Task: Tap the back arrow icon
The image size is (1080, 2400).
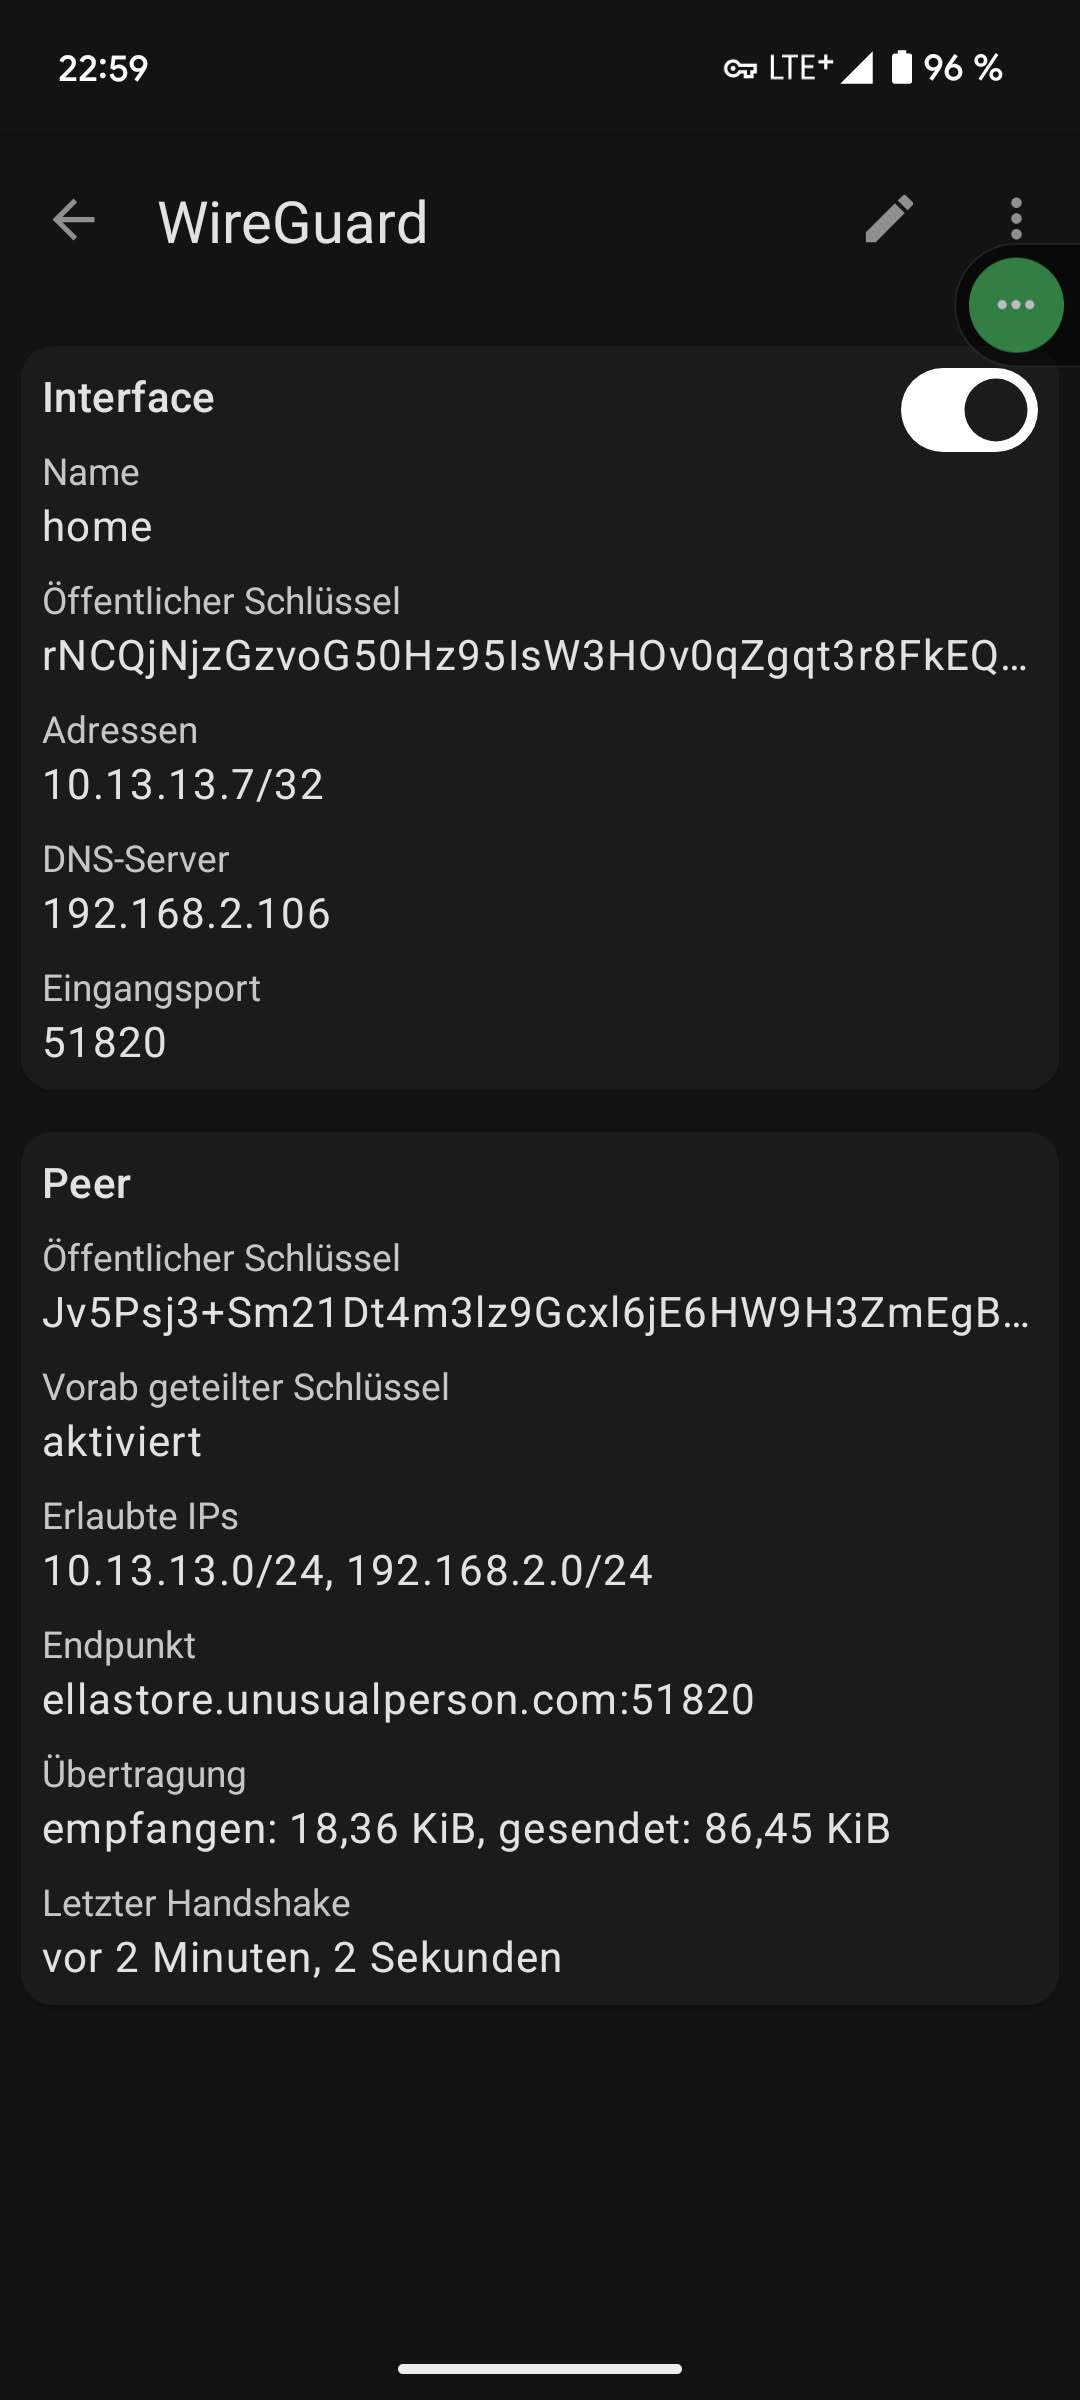Action: (74, 220)
